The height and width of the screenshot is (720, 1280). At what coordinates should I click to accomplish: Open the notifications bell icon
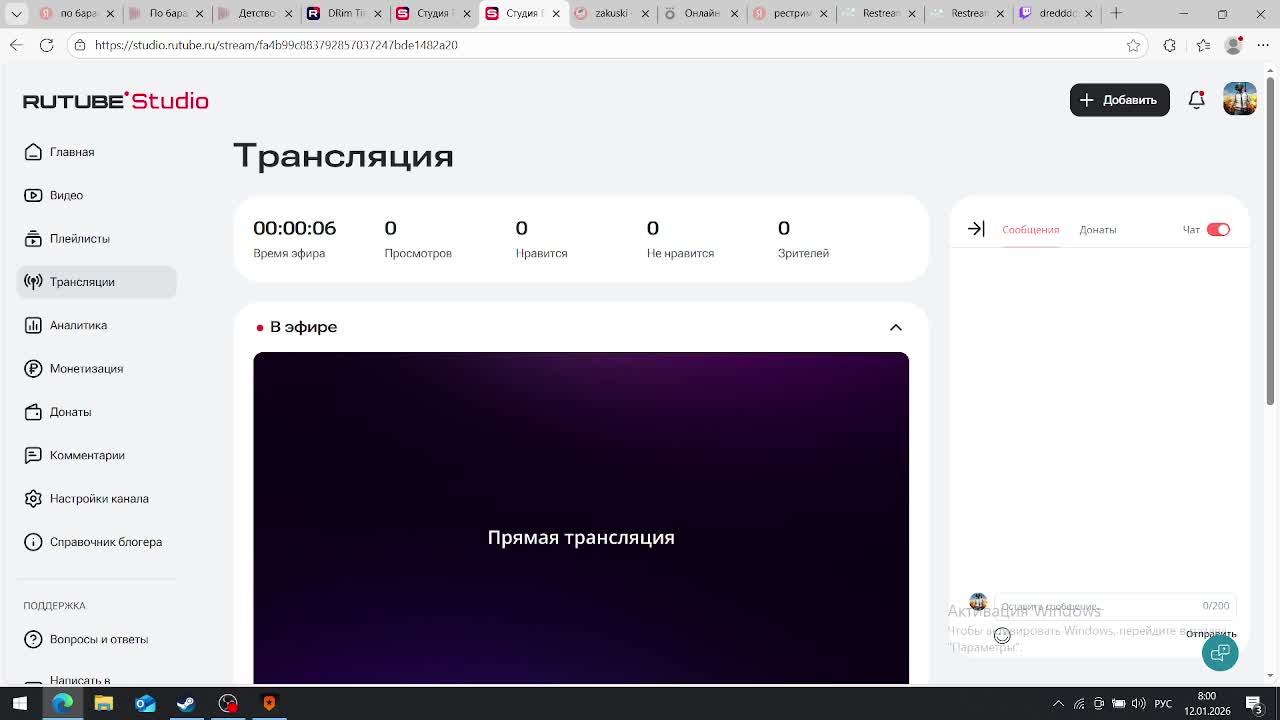pos(1196,100)
